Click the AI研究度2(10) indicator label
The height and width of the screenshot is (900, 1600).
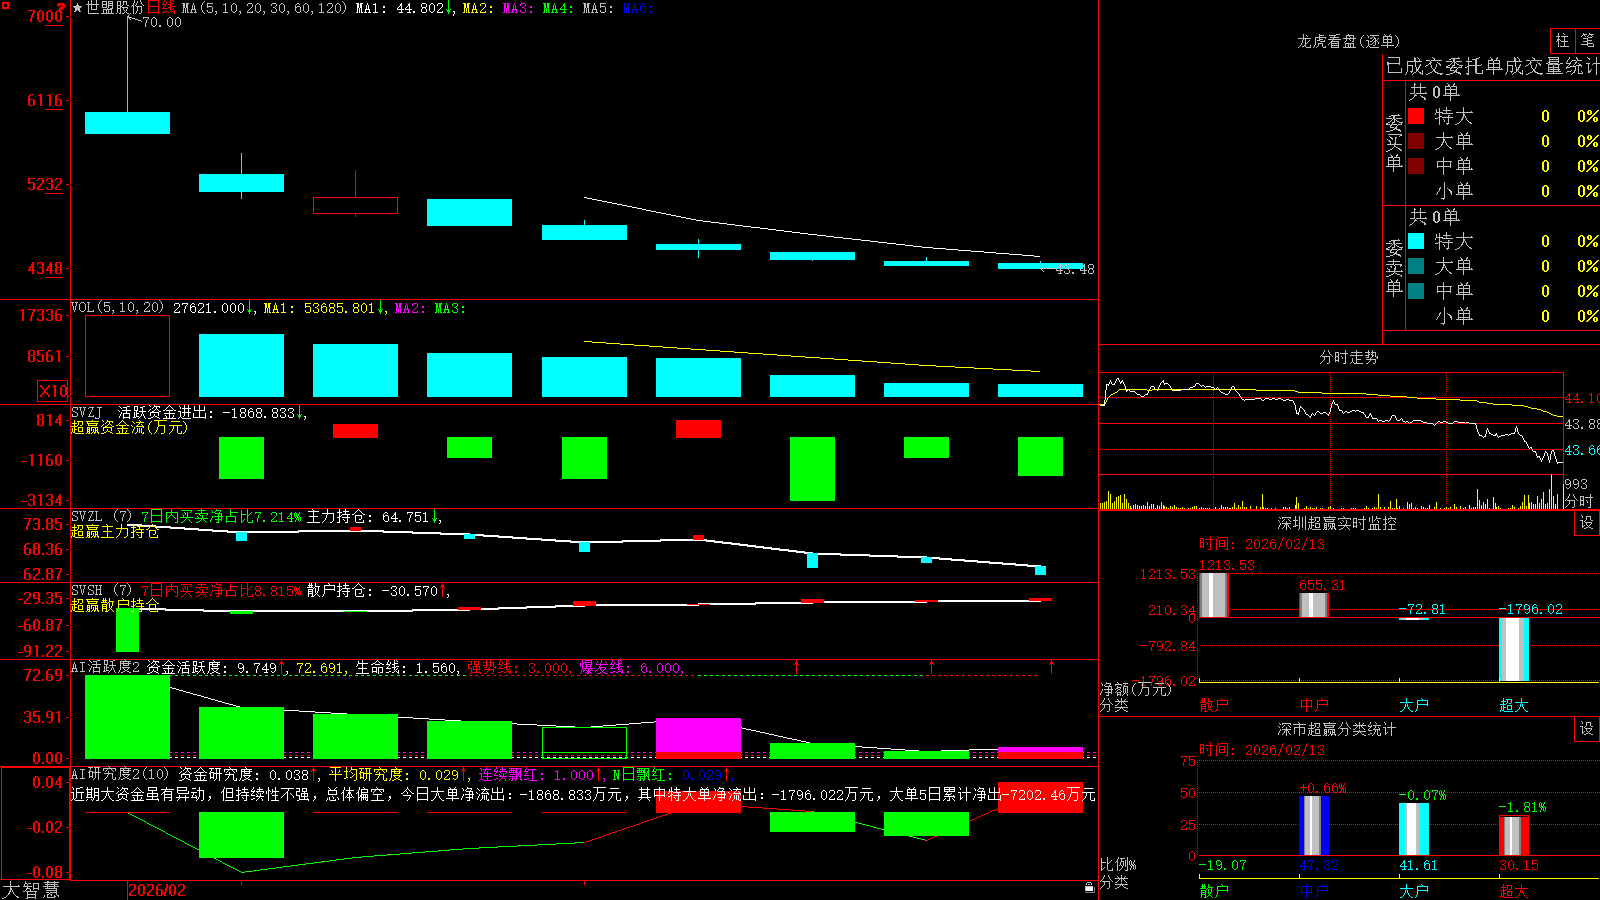(x=120, y=774)
